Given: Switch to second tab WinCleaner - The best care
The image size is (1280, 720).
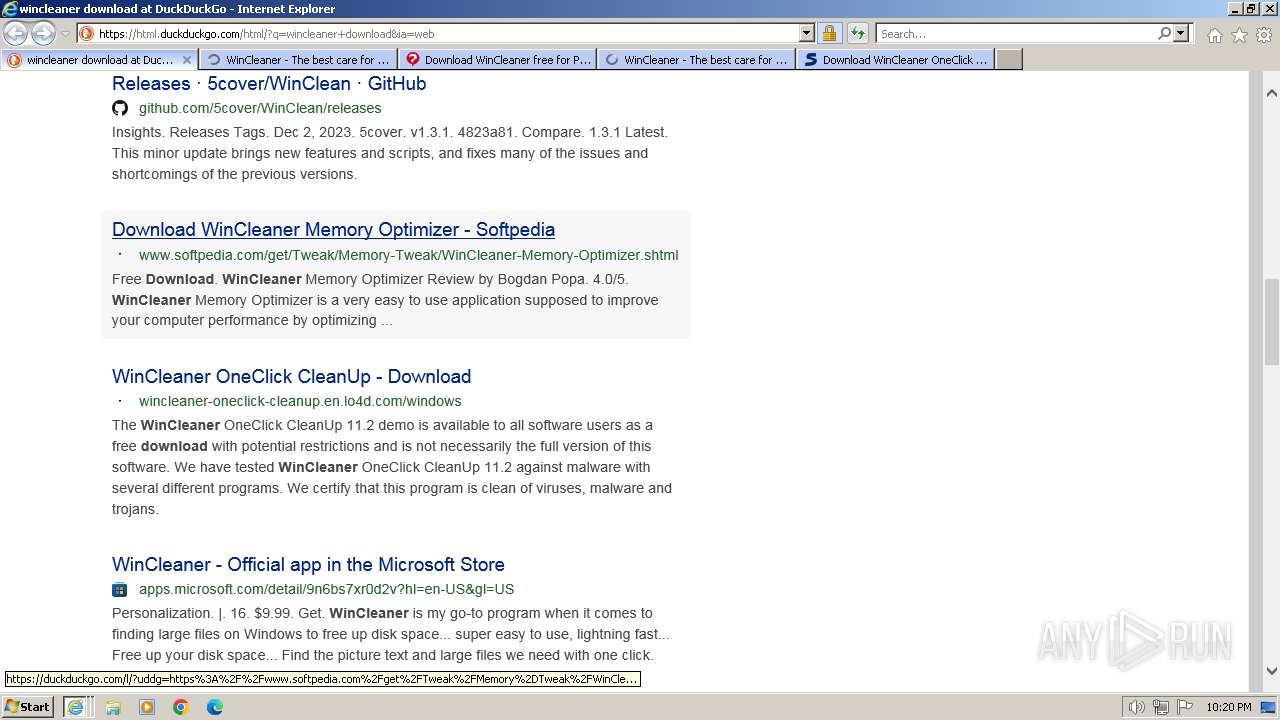Looking at the screenshot, I should [298, 60].
